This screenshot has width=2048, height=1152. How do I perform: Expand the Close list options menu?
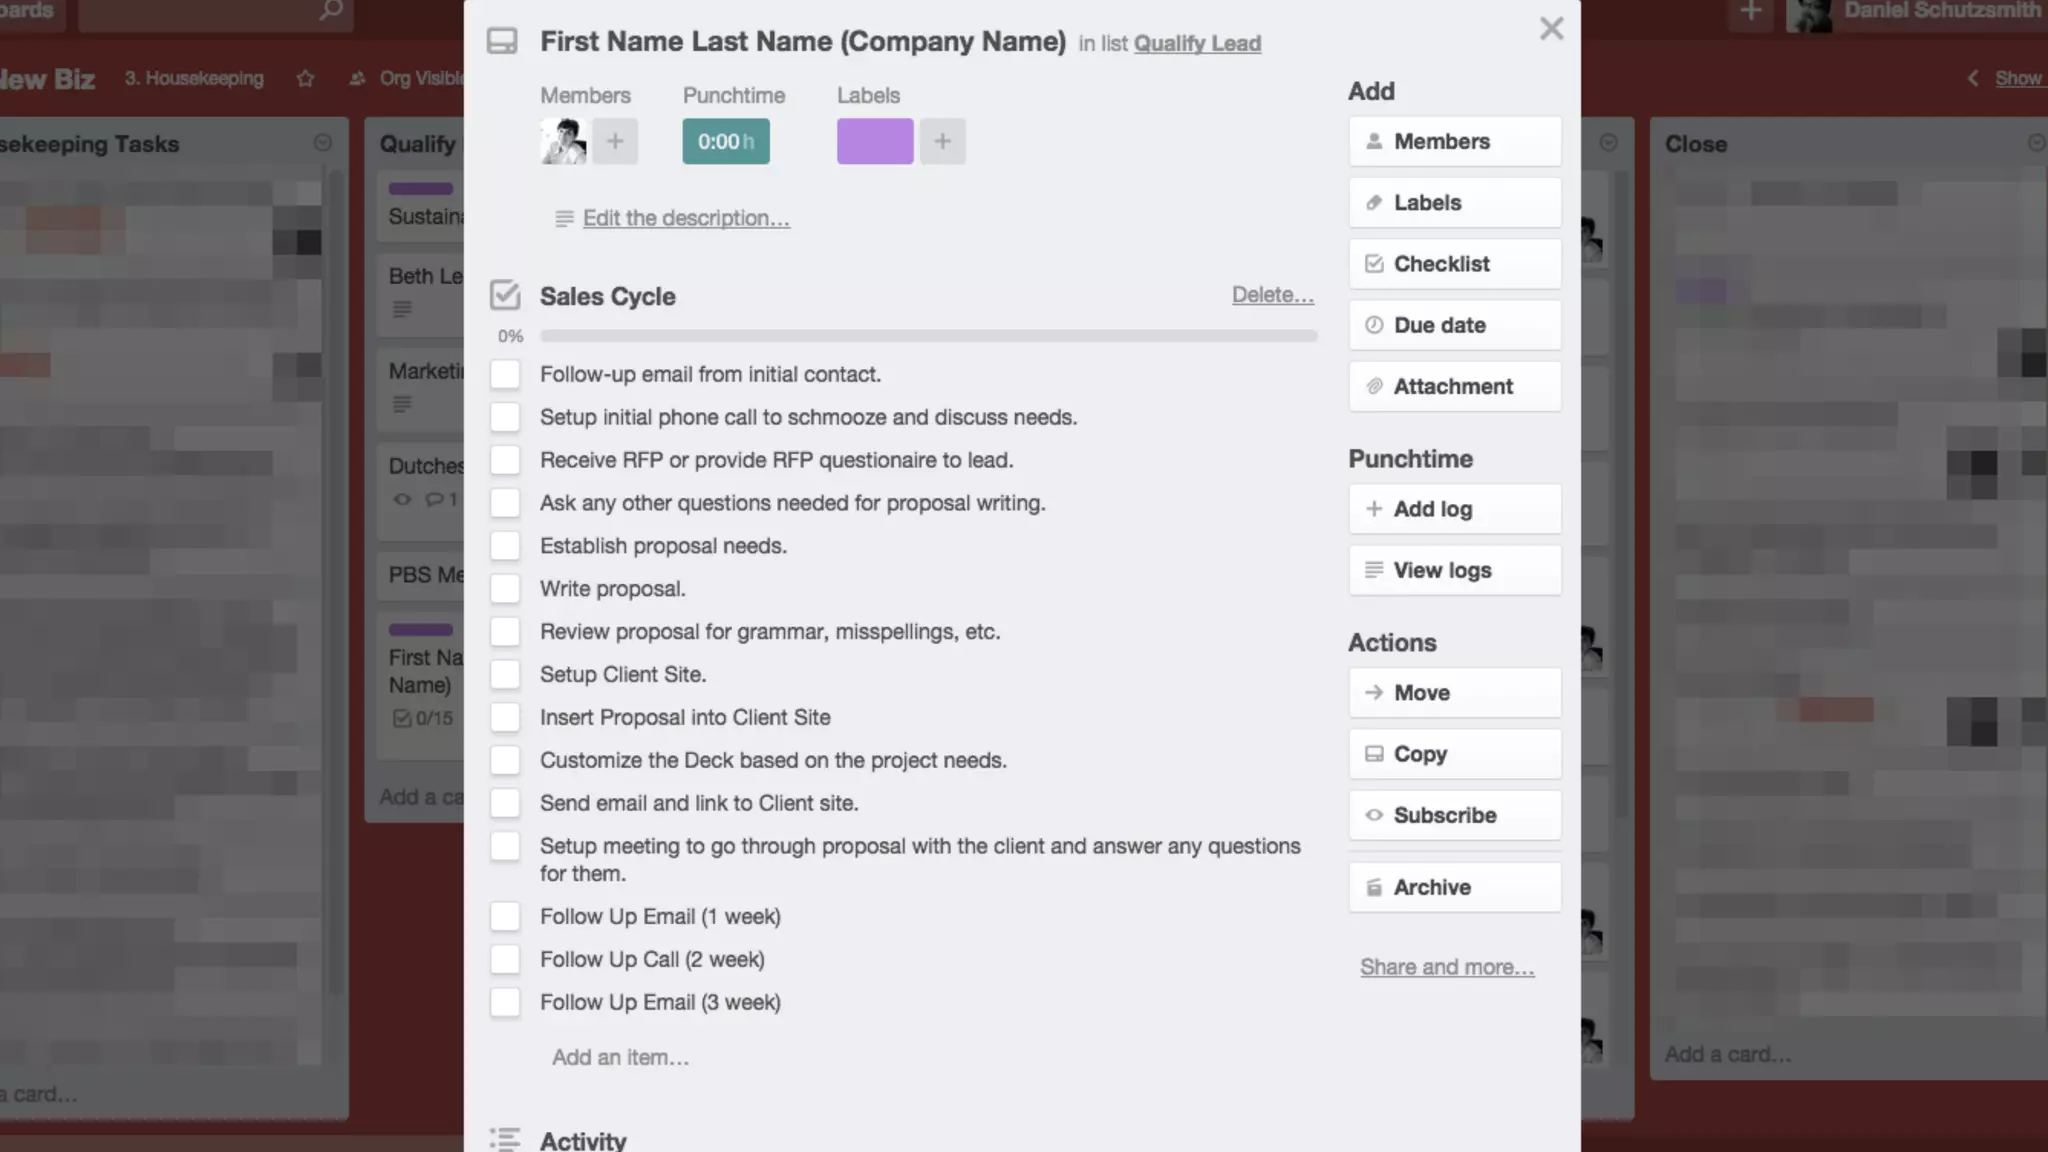pyautogui.click(x=2035, y=143)
